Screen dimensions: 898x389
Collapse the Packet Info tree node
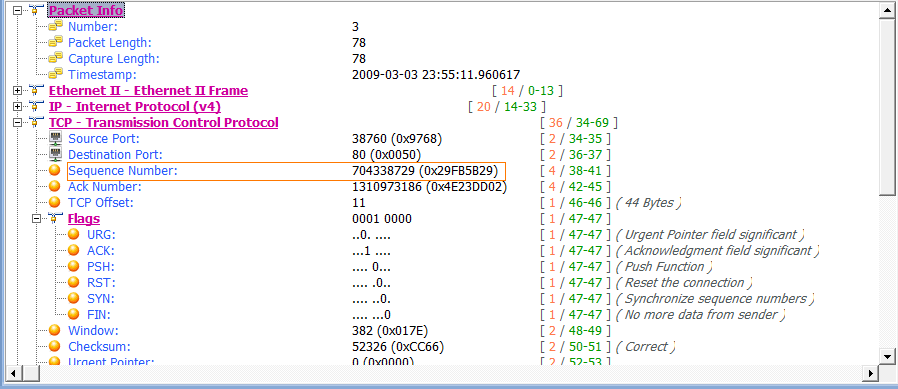(x=17, y=10)
